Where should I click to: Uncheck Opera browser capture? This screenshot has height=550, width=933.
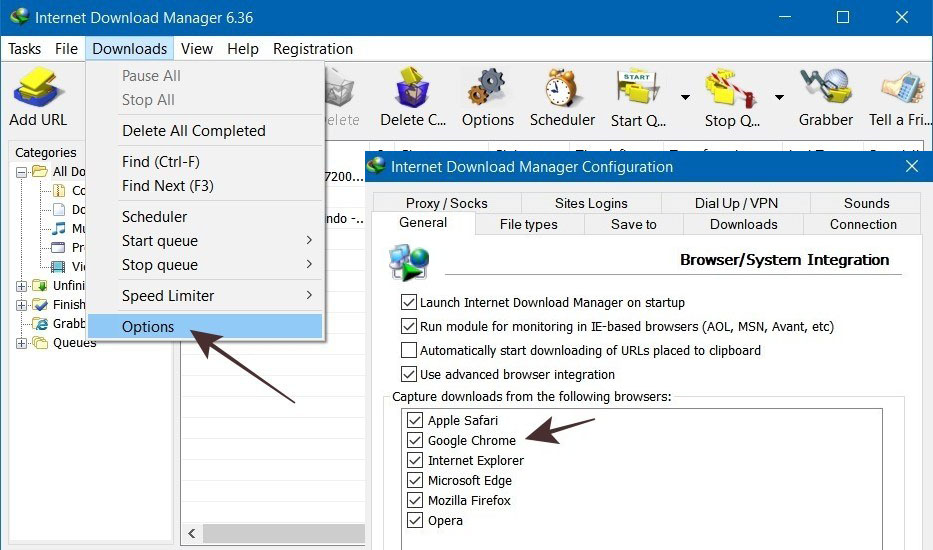pyautogui.click(x=415, y=520)
